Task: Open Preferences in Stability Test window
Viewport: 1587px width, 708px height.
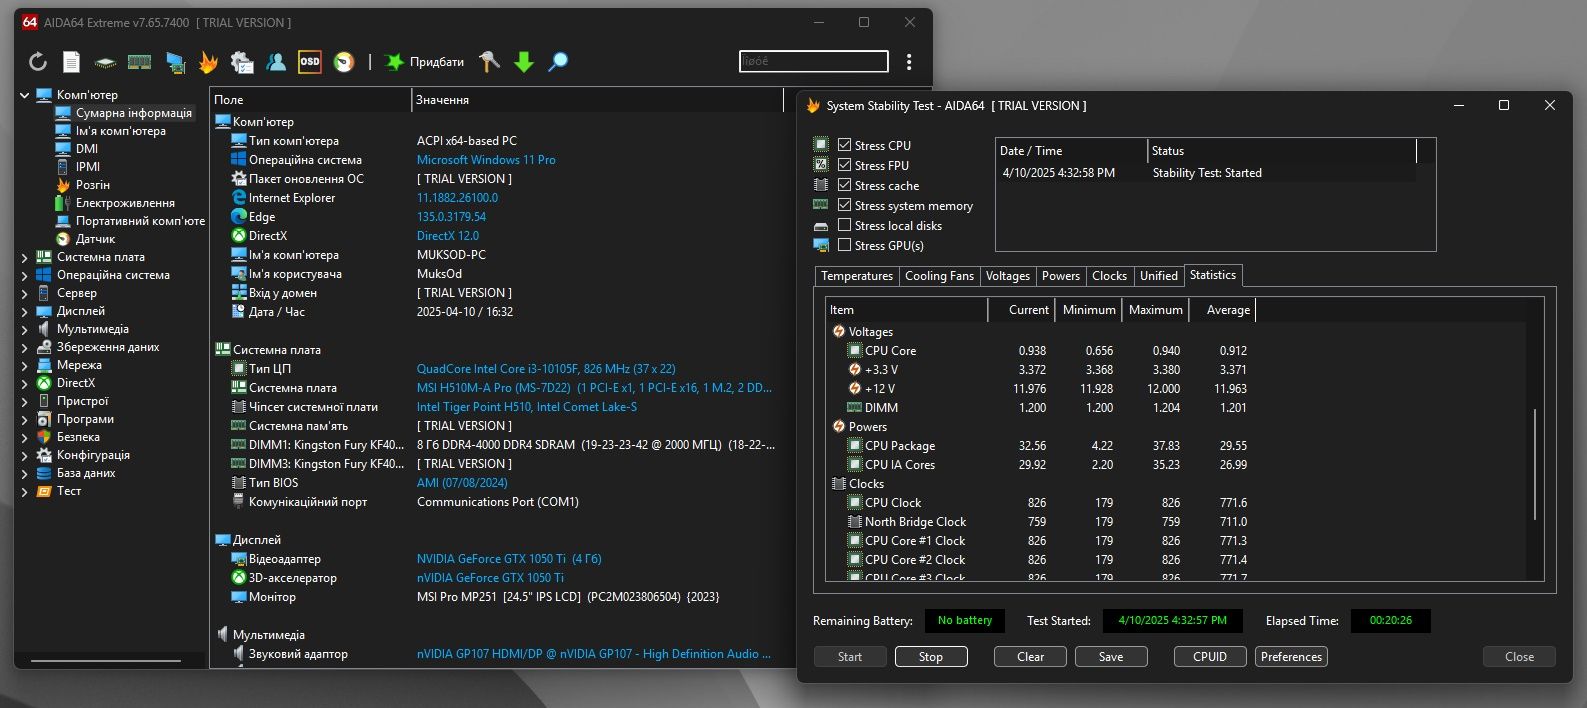Action: [1291, 657]
